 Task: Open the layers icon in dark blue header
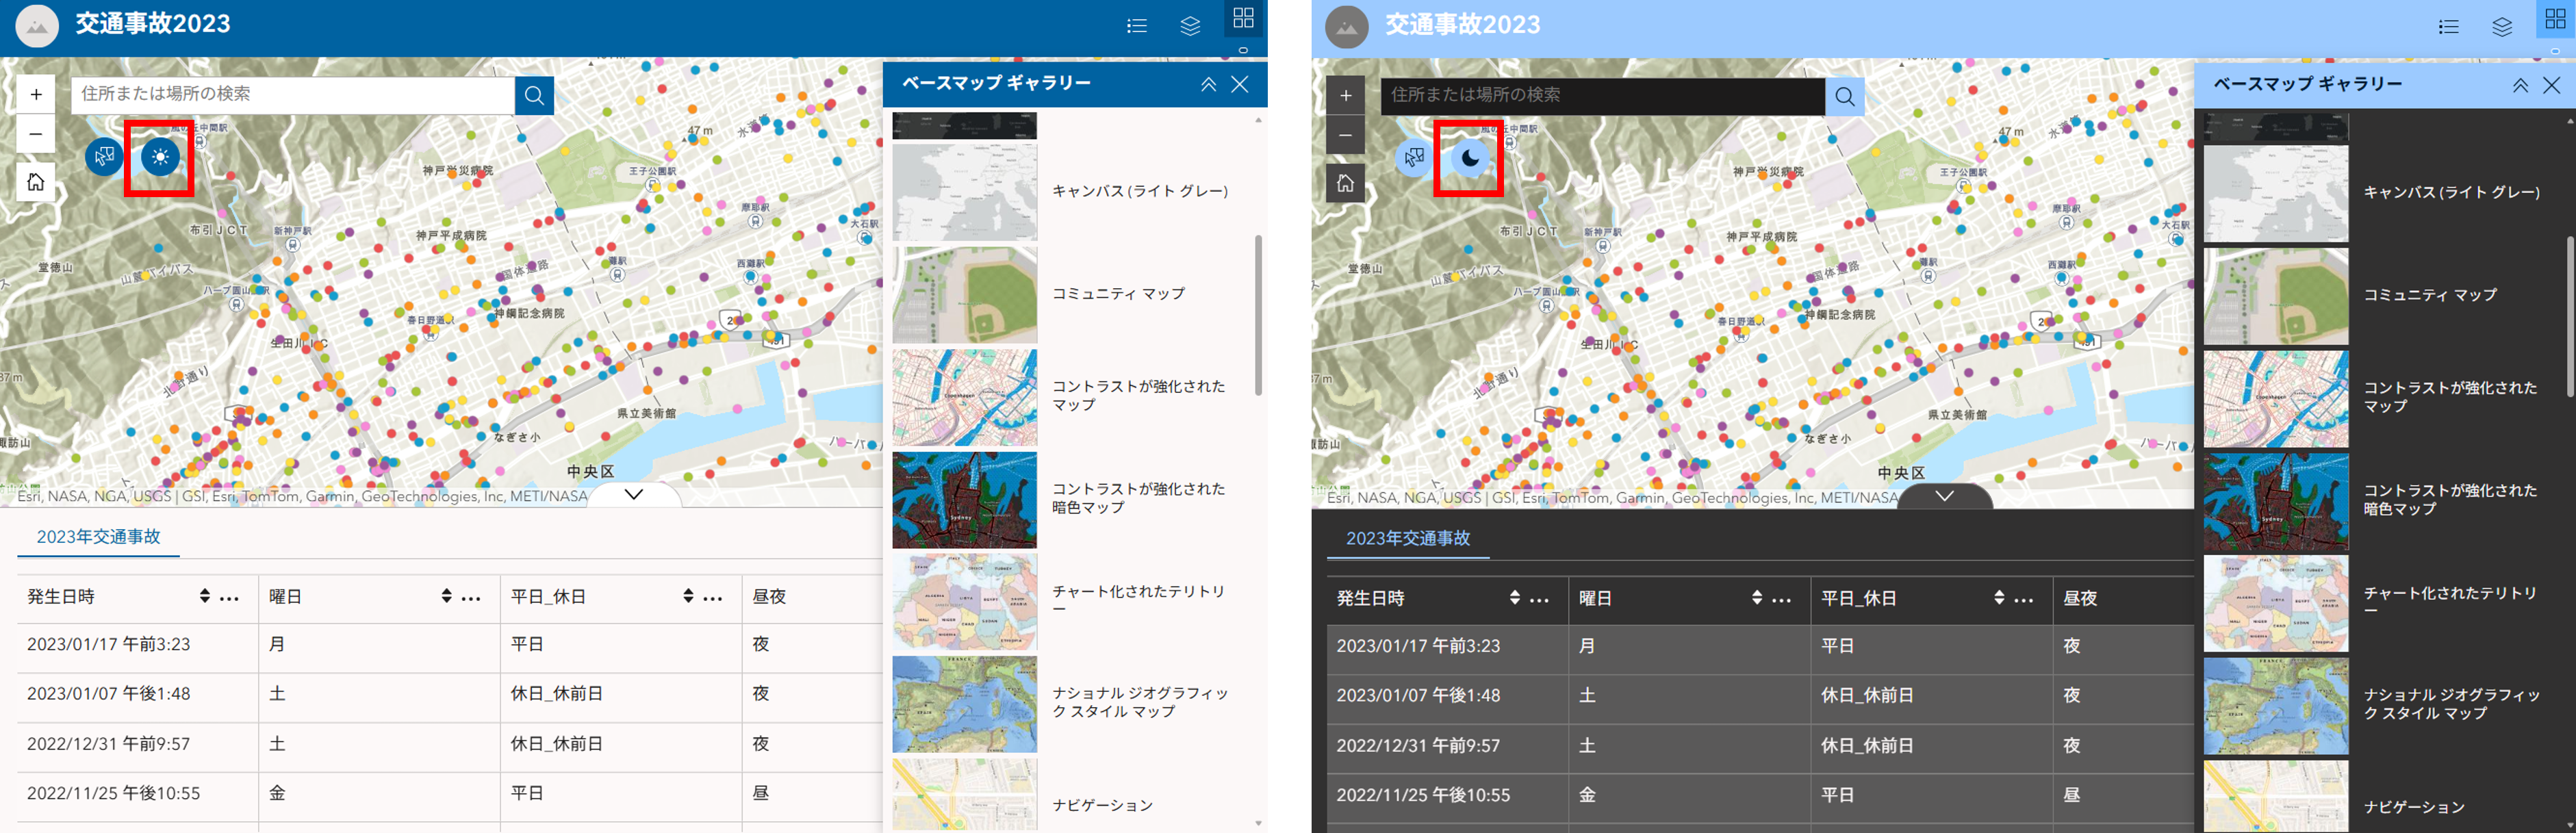(1190, 26)
